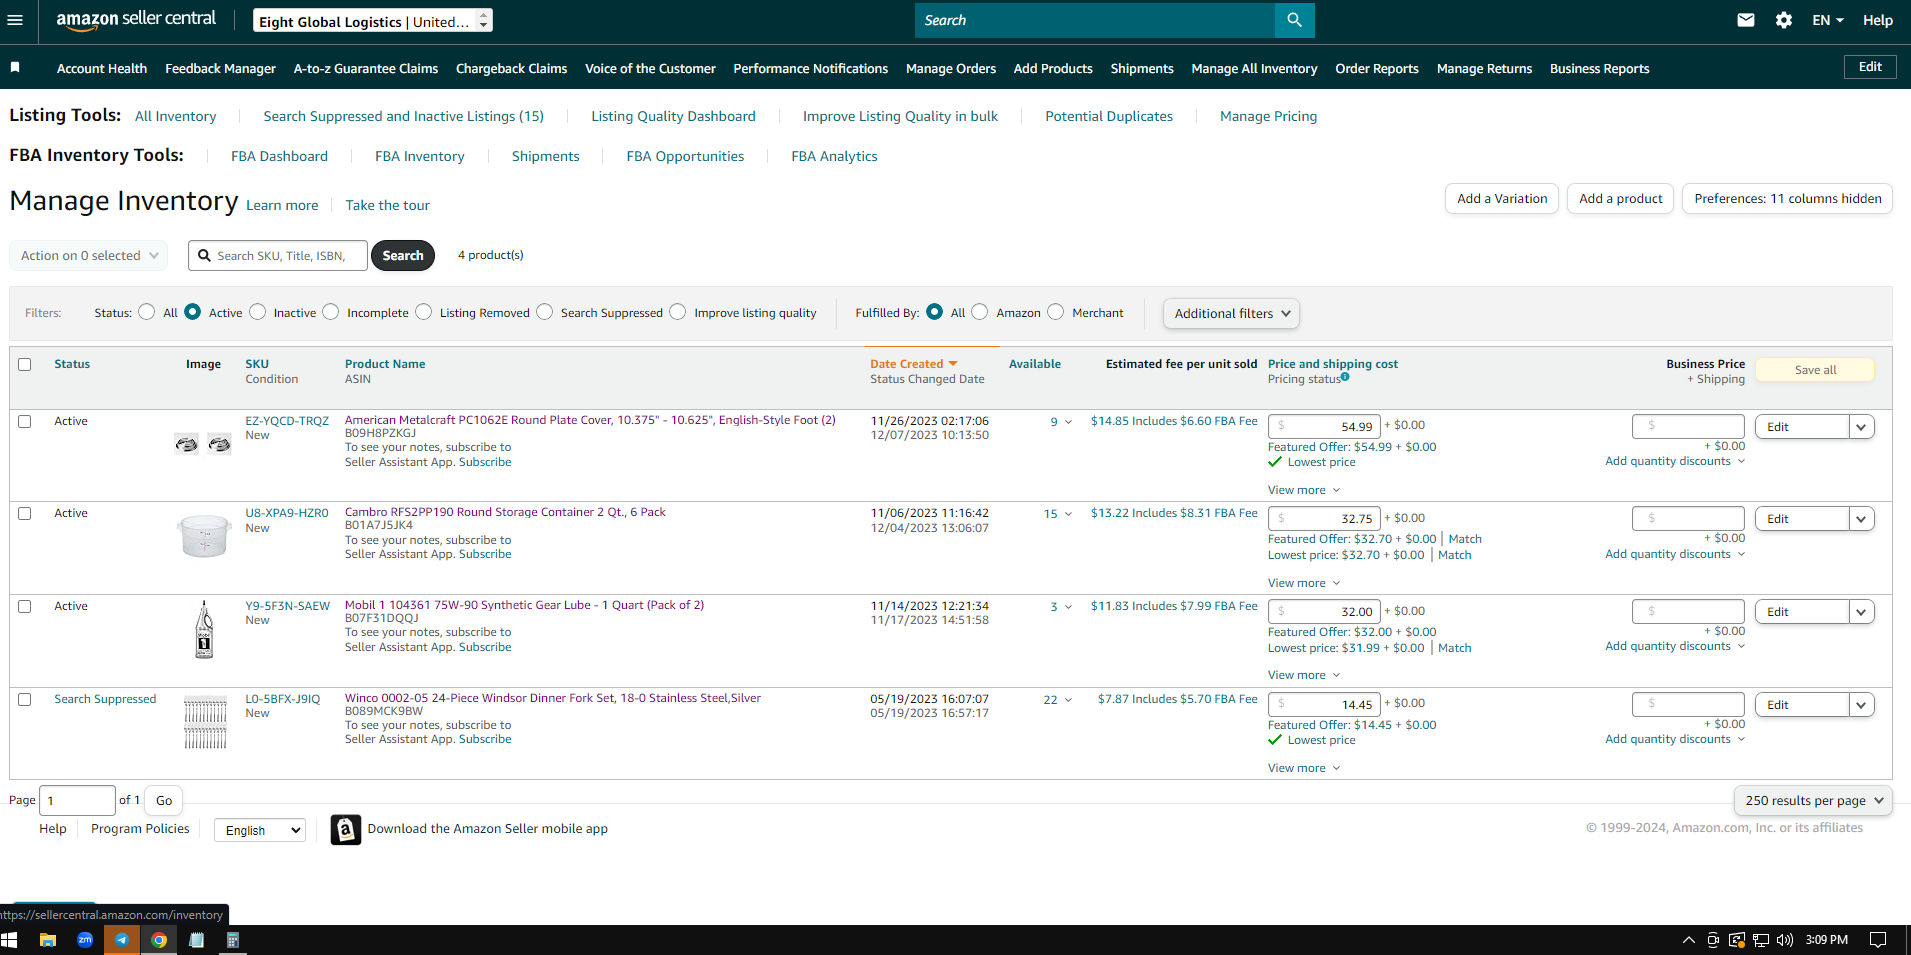Viewport: 1911px width, 955px height.
Task: Expand the Additional filters dropdown
Action: 1231,314
